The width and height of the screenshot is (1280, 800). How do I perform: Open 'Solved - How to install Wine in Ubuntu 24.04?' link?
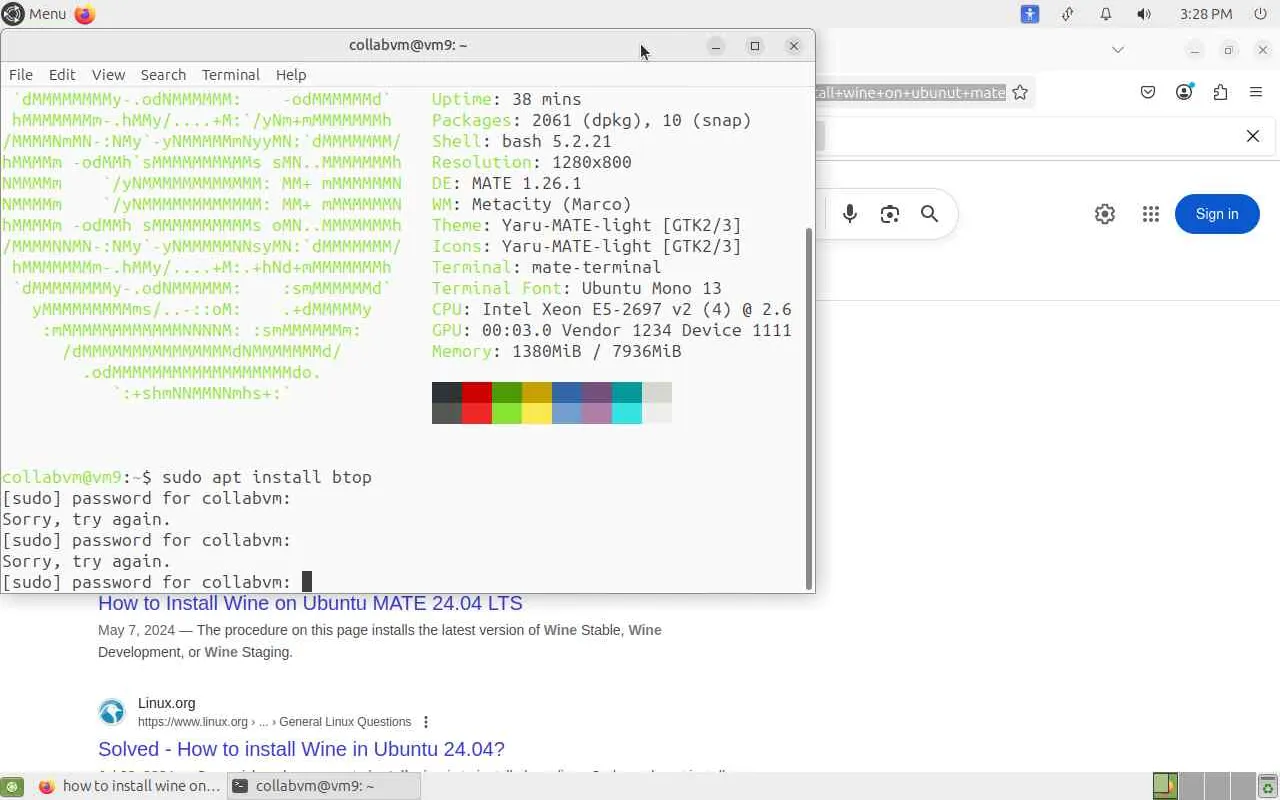point(301,749)
